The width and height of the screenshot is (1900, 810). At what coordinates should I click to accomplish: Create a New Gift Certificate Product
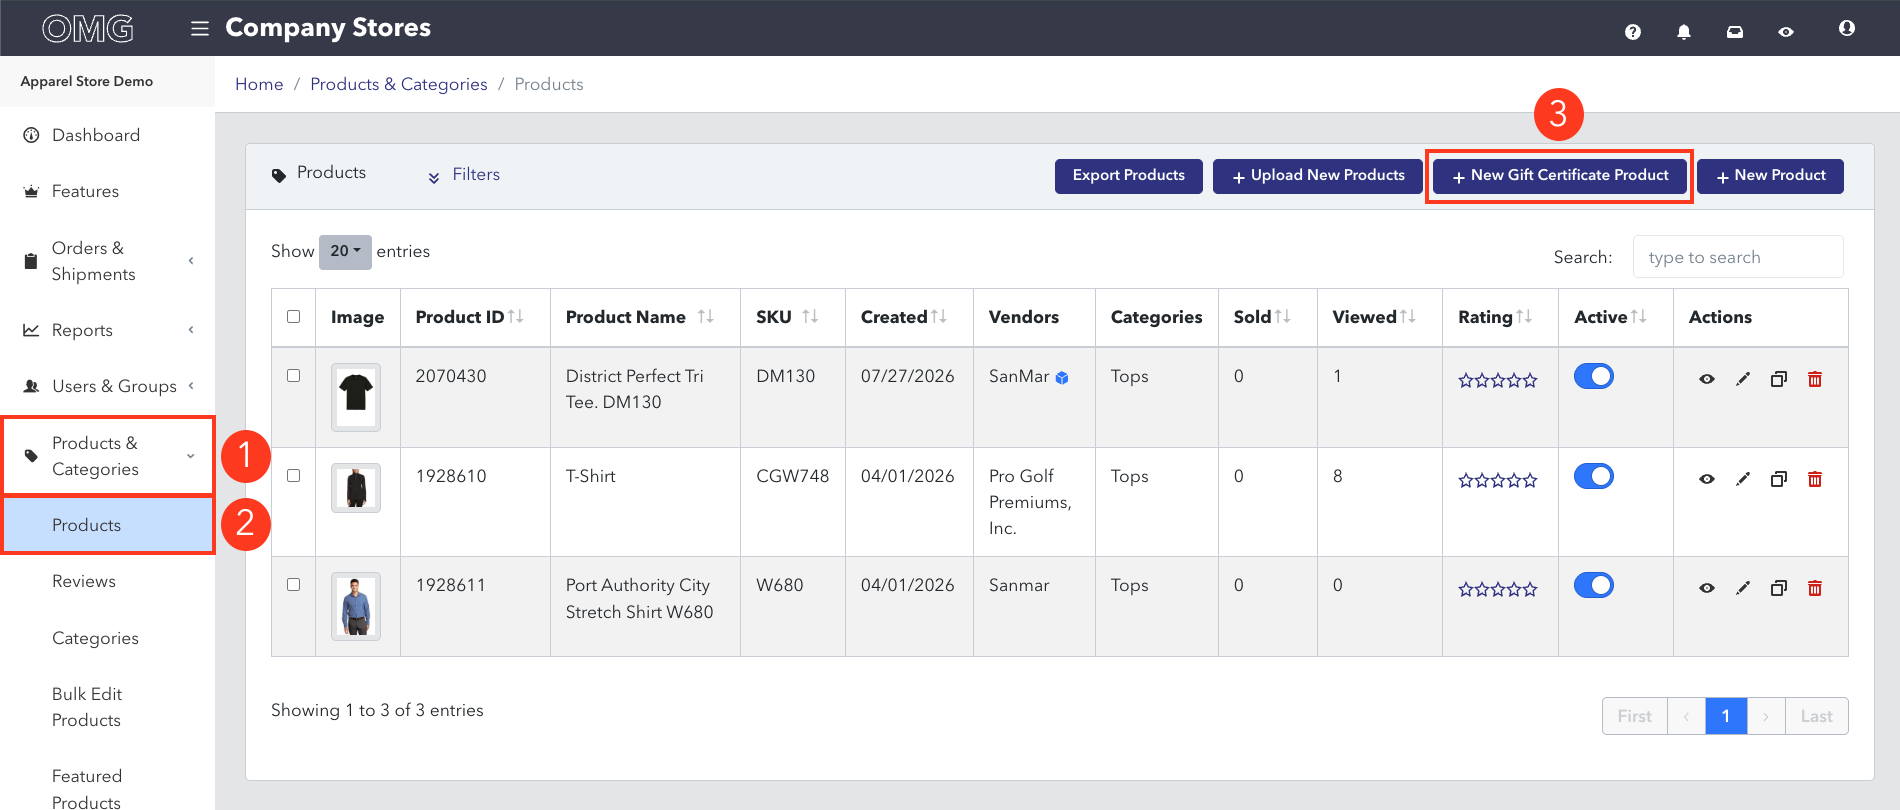click(x=1560, y=176)
